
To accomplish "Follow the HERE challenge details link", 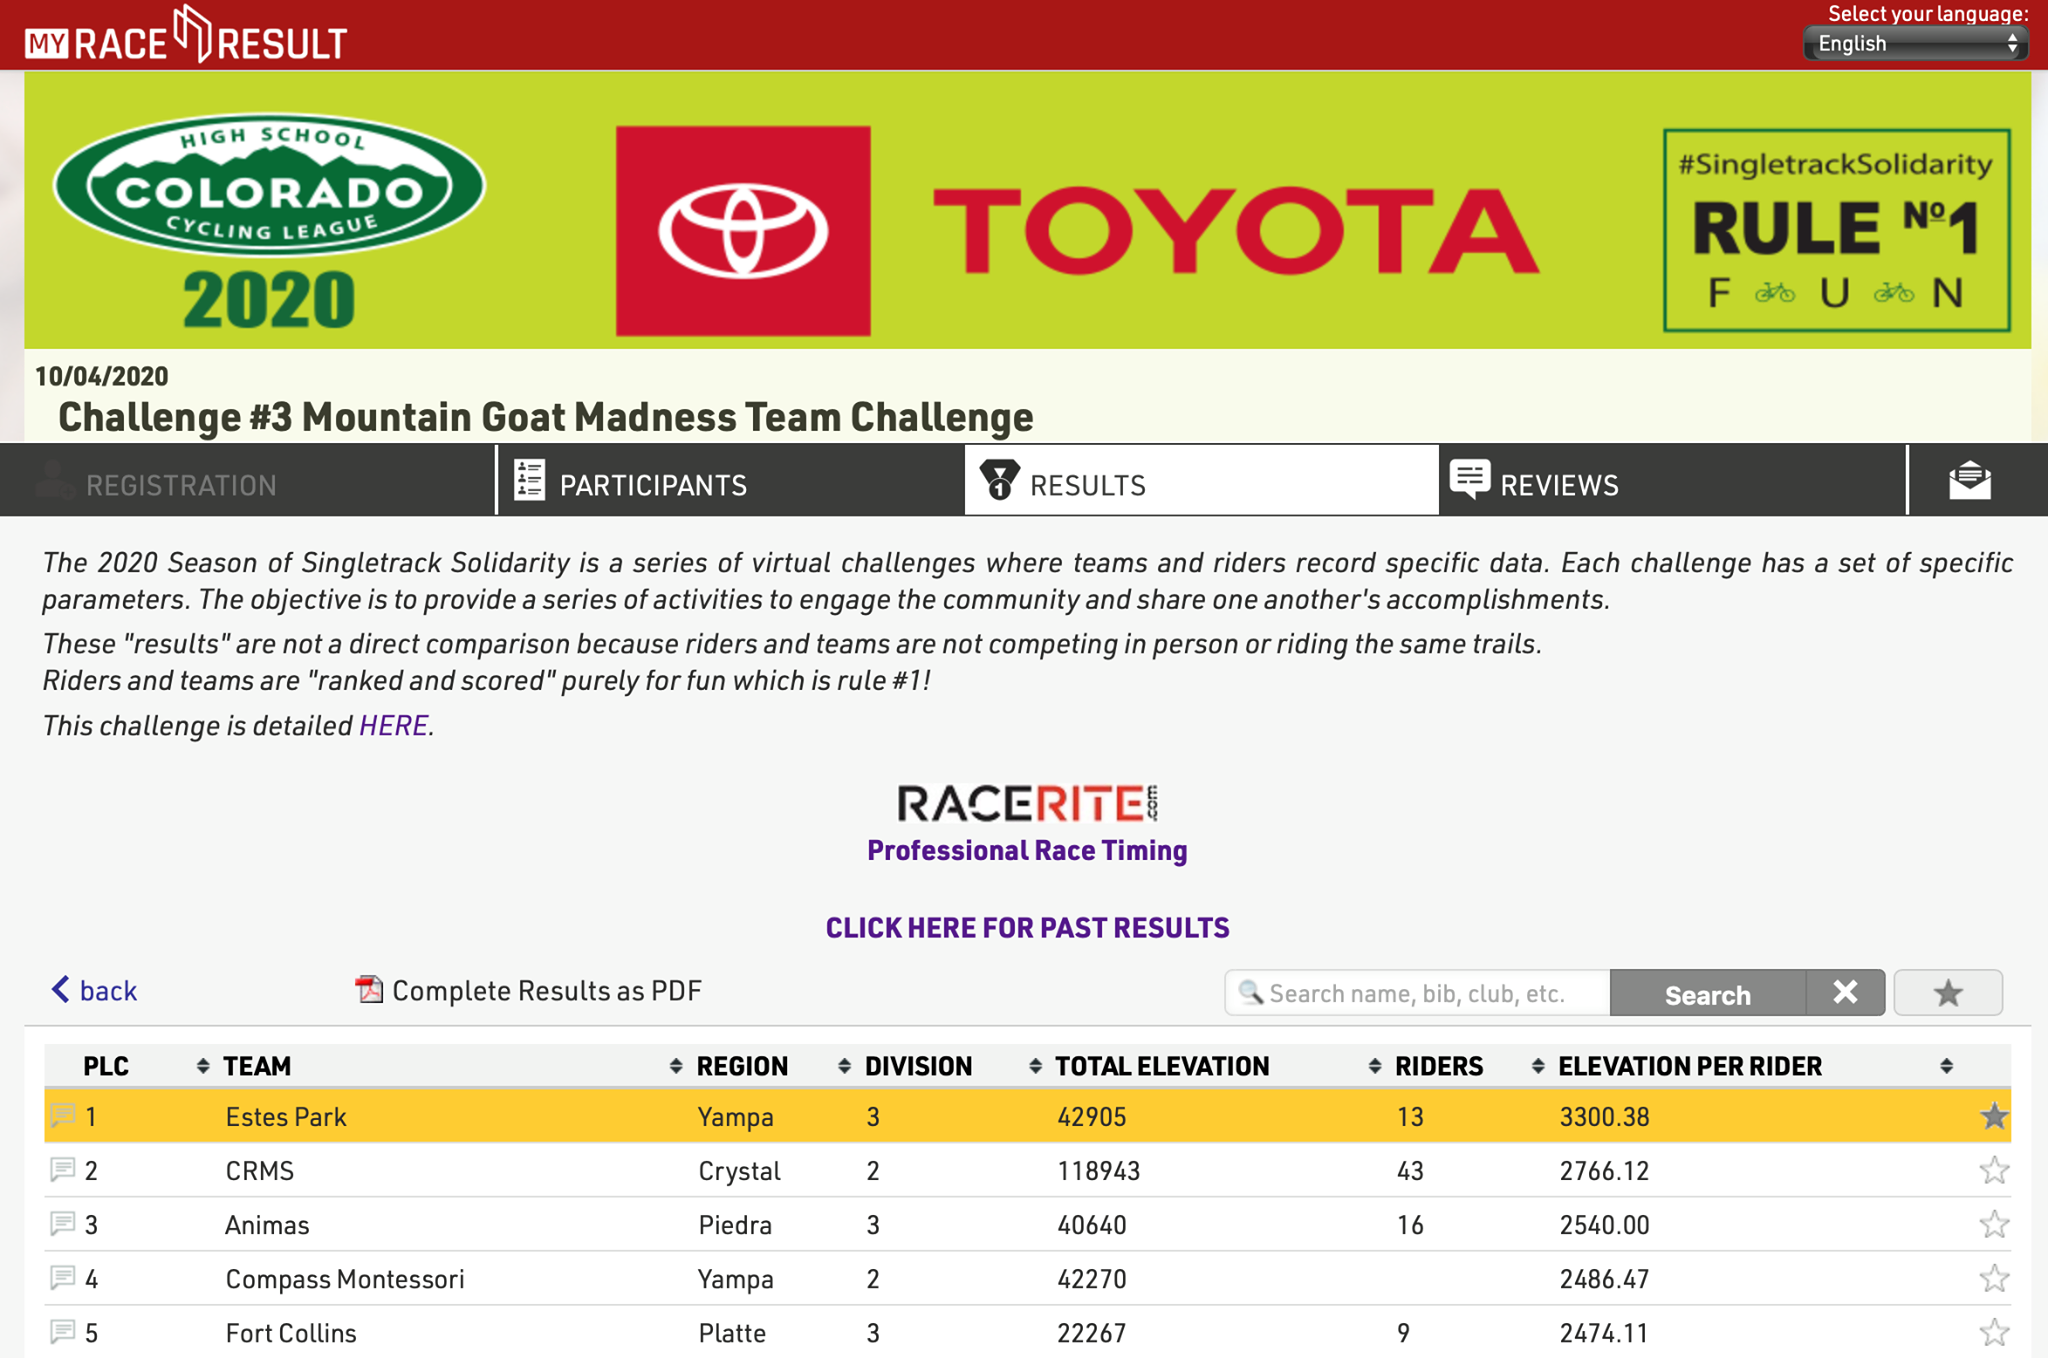I will point(393,725).
